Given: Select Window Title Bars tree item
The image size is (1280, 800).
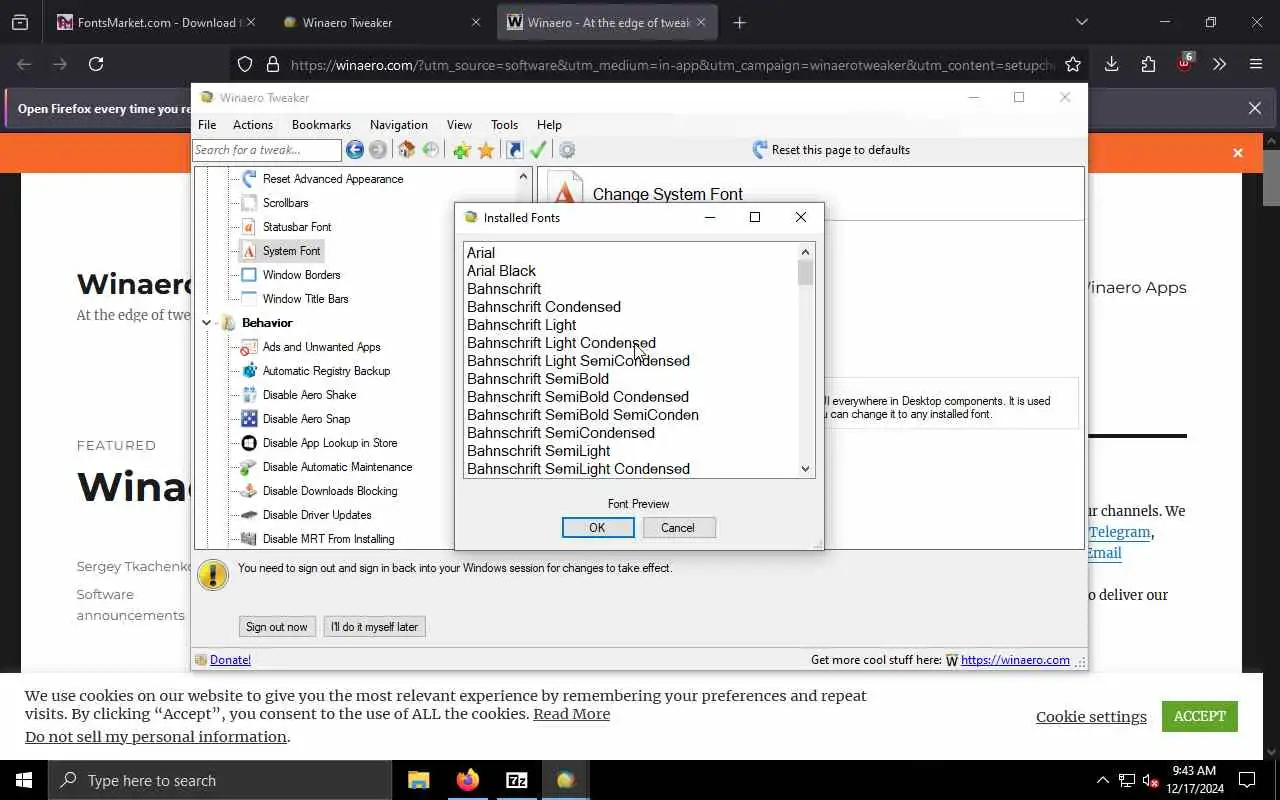Looking at the screenshot, I should point(305,299).
